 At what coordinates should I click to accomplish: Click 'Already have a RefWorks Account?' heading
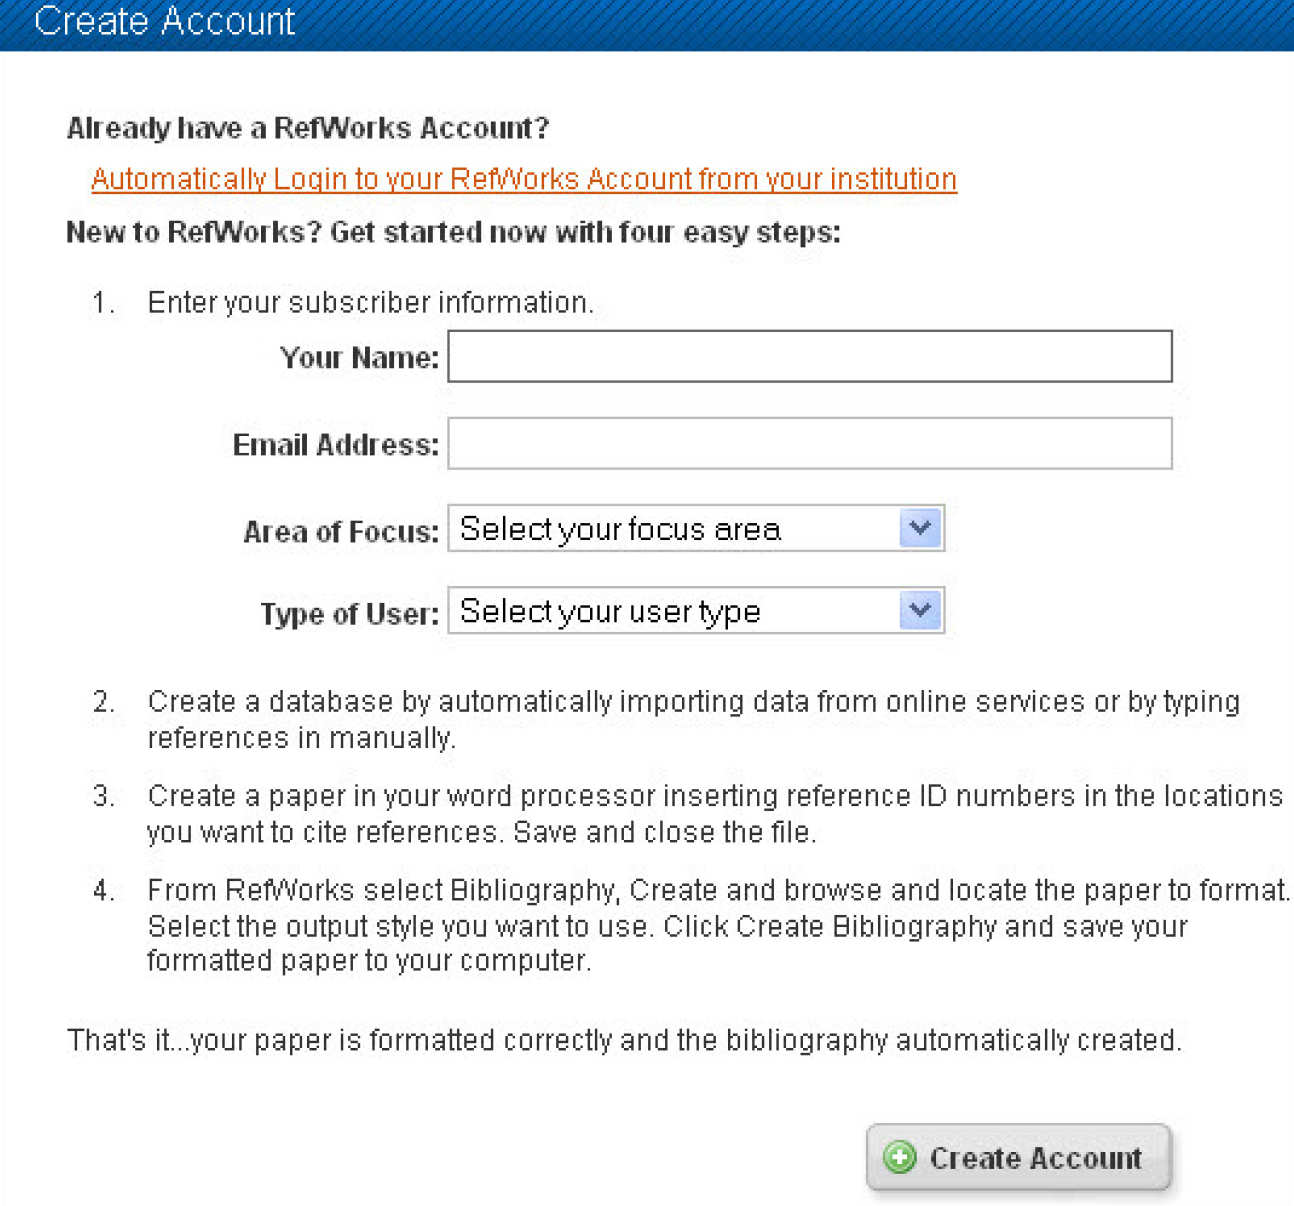tap(307, 128)
